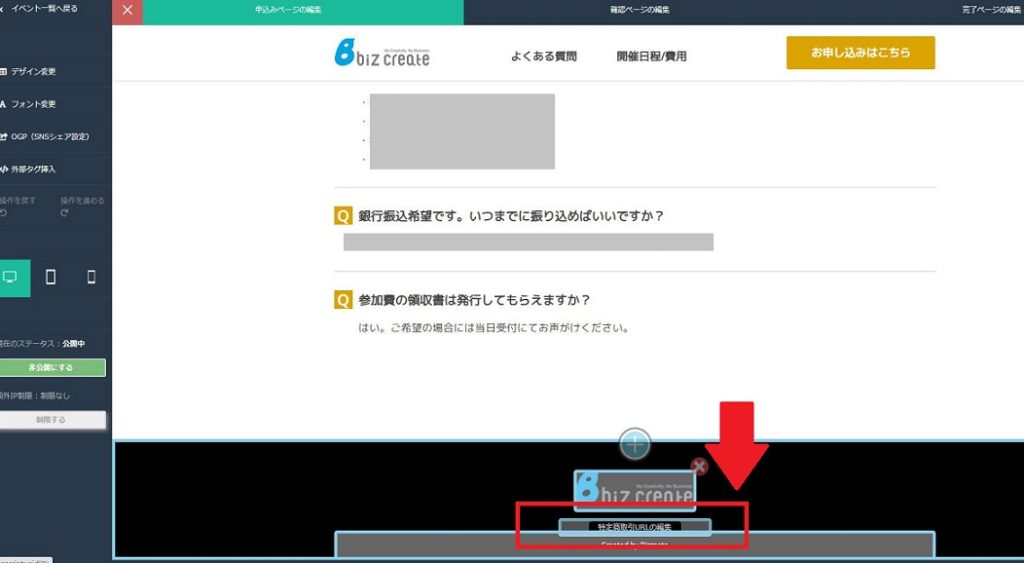Screen dimensions: 1024x563
Task: Click 特定商取引URLの編集 in footer
Action: 634,526
